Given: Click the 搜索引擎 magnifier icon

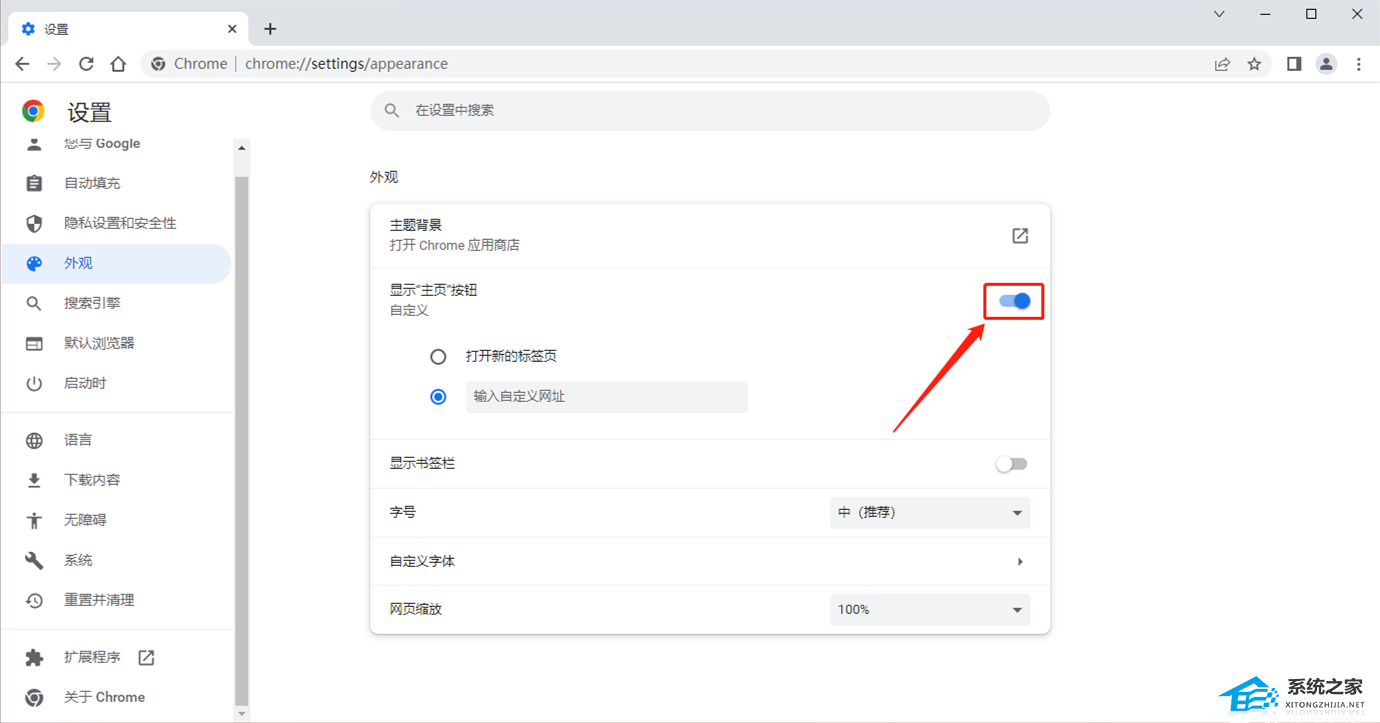Looking at the screenshot, I should coord(34,303).
